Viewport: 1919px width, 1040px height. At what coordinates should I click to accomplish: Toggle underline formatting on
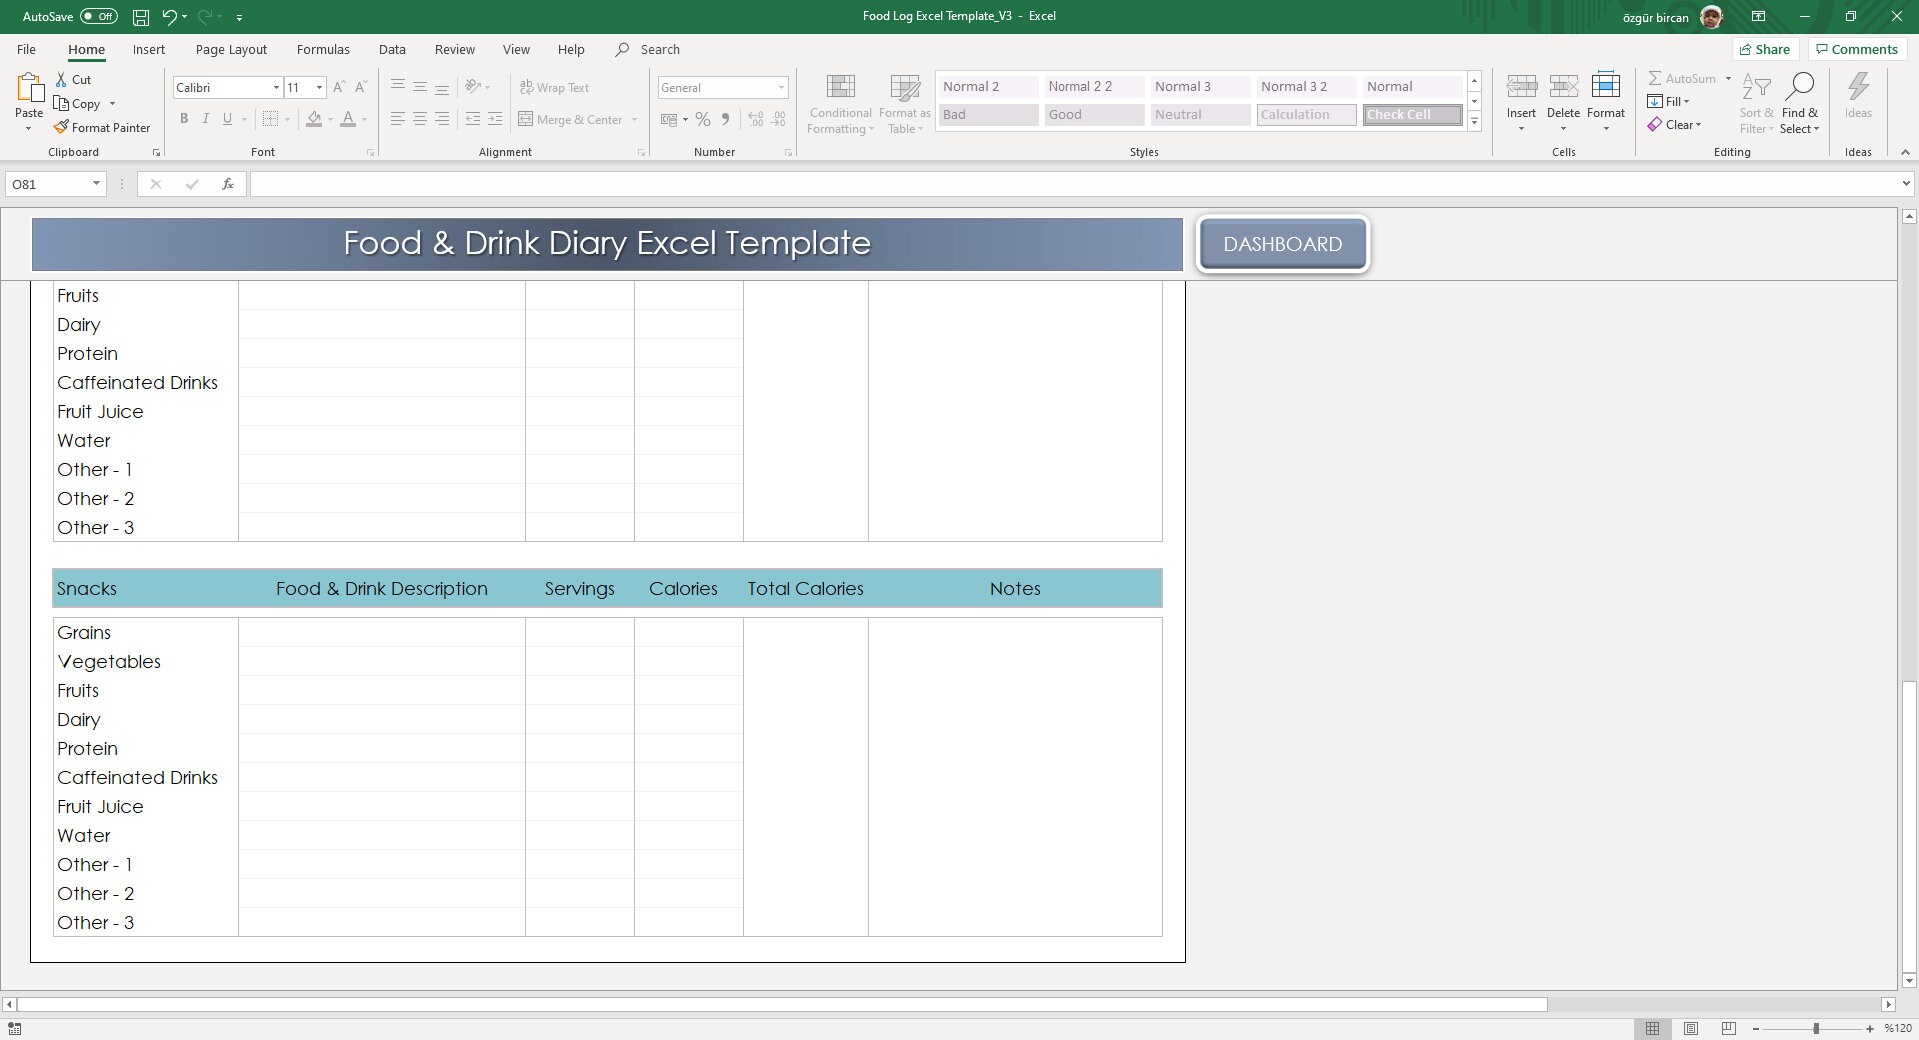pyautogui.click(x=227, y=119)
